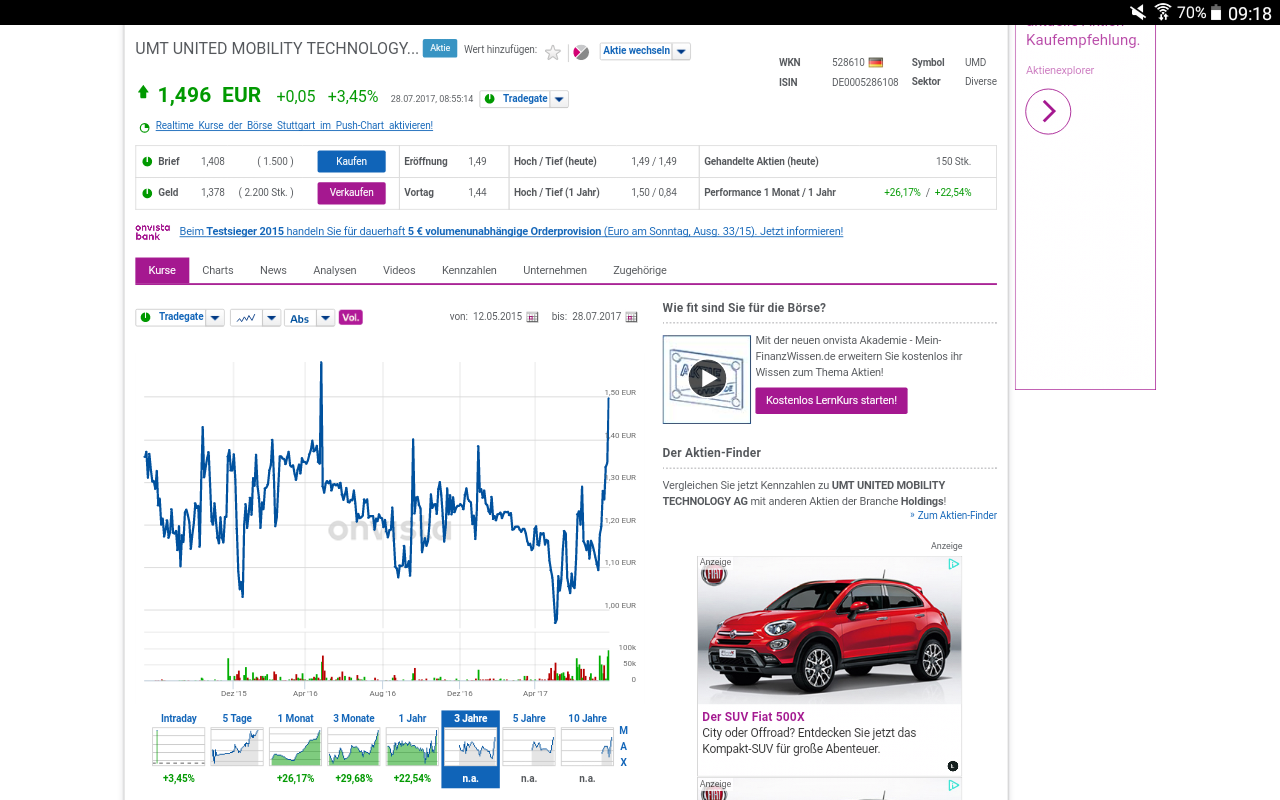Click Kostenlos LernKurs starten button
Image resolution: width=1280 pixels, height=800 pixels.
831,401
